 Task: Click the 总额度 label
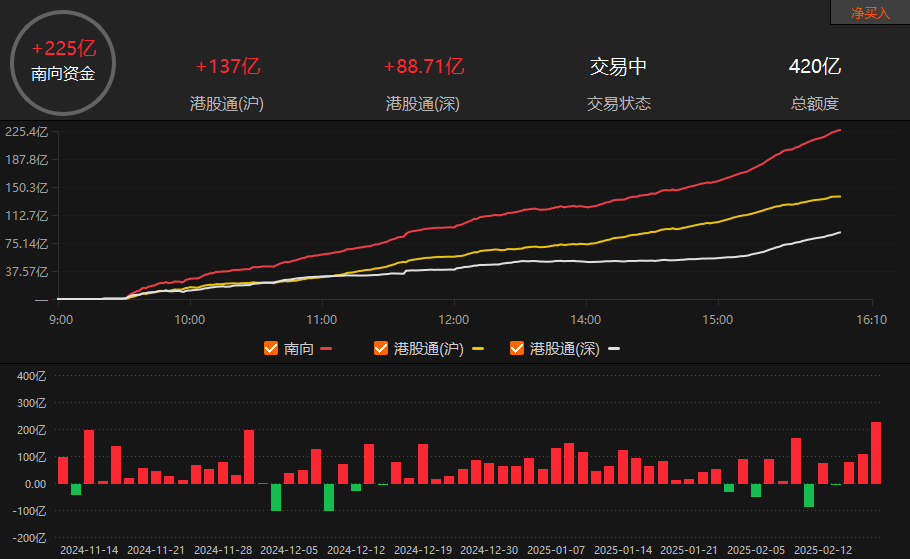pyautogui.click(x=815, y=104)
